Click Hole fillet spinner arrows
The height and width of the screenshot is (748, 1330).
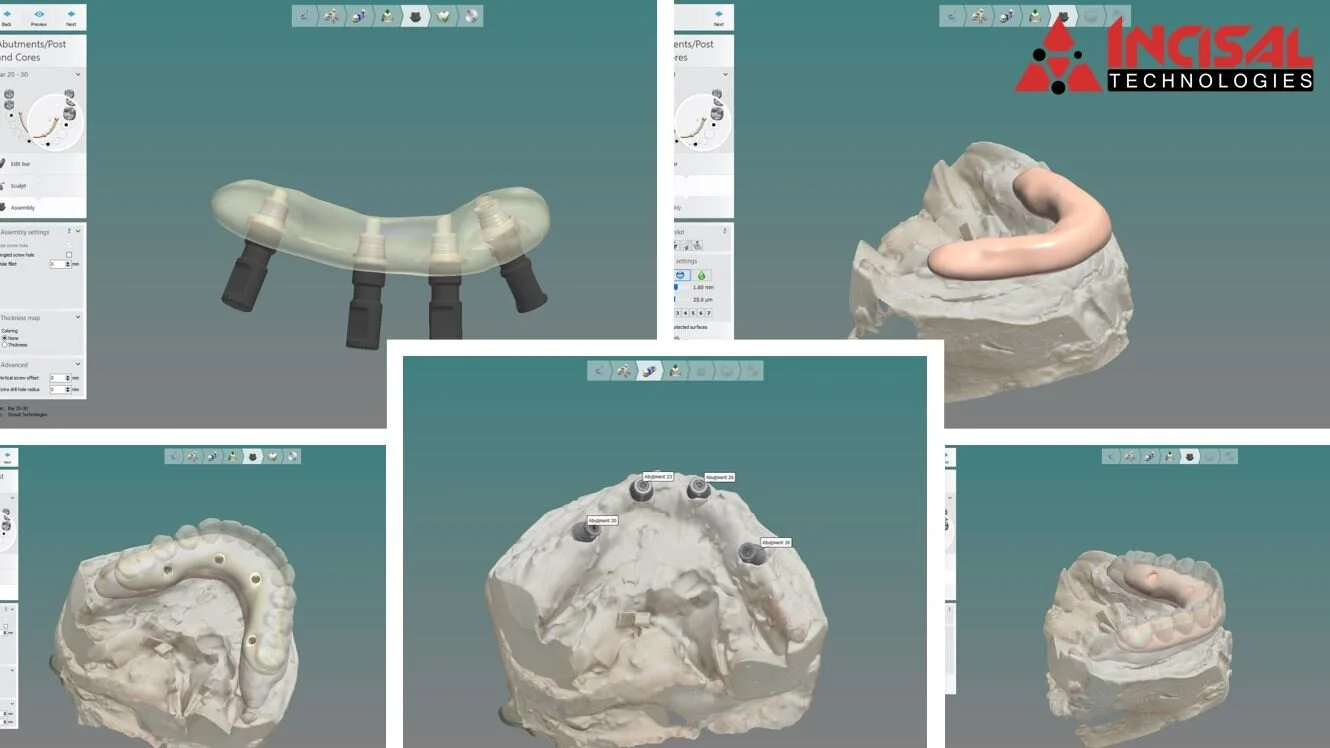click(68, 264)
